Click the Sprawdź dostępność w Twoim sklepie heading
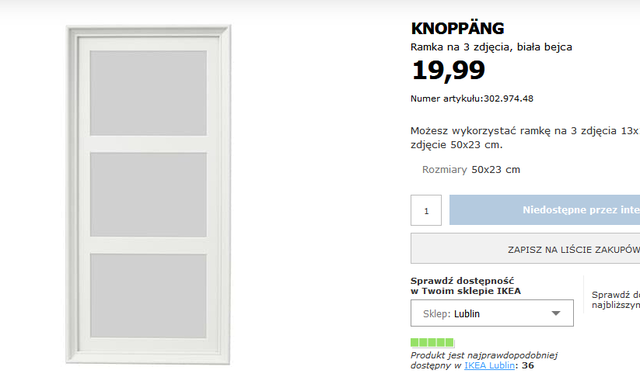This screenshot has height=377, width=640. coord(466,286)
